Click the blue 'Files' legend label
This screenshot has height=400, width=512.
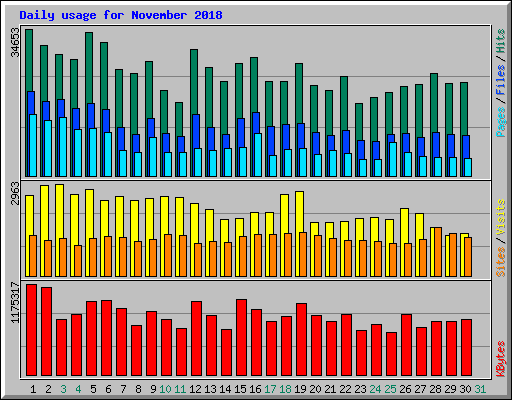click(x=500, y=80)
